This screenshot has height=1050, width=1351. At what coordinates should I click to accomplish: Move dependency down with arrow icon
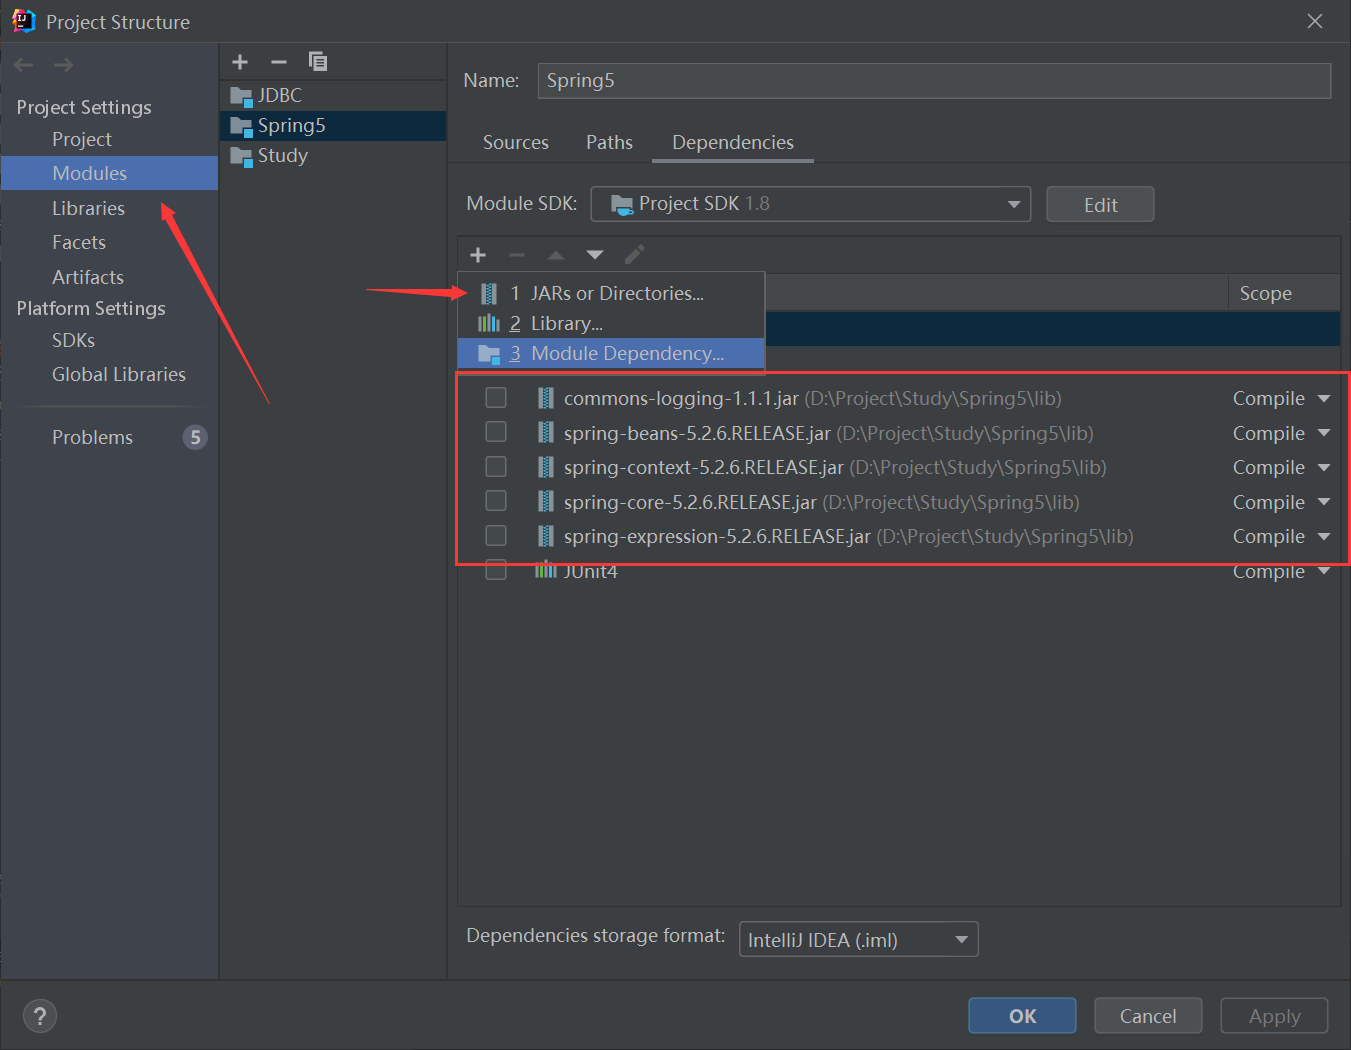(595, 255)
